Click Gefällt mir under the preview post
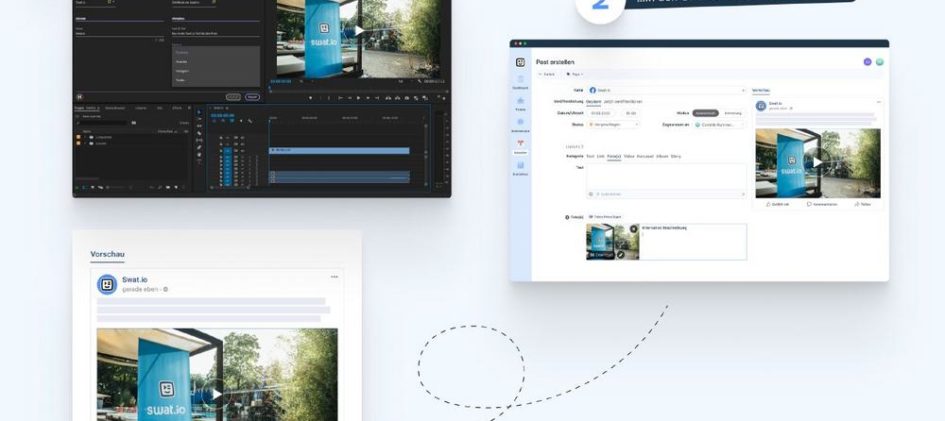This screenshot has height=421, width=945. tap(777, 204)
